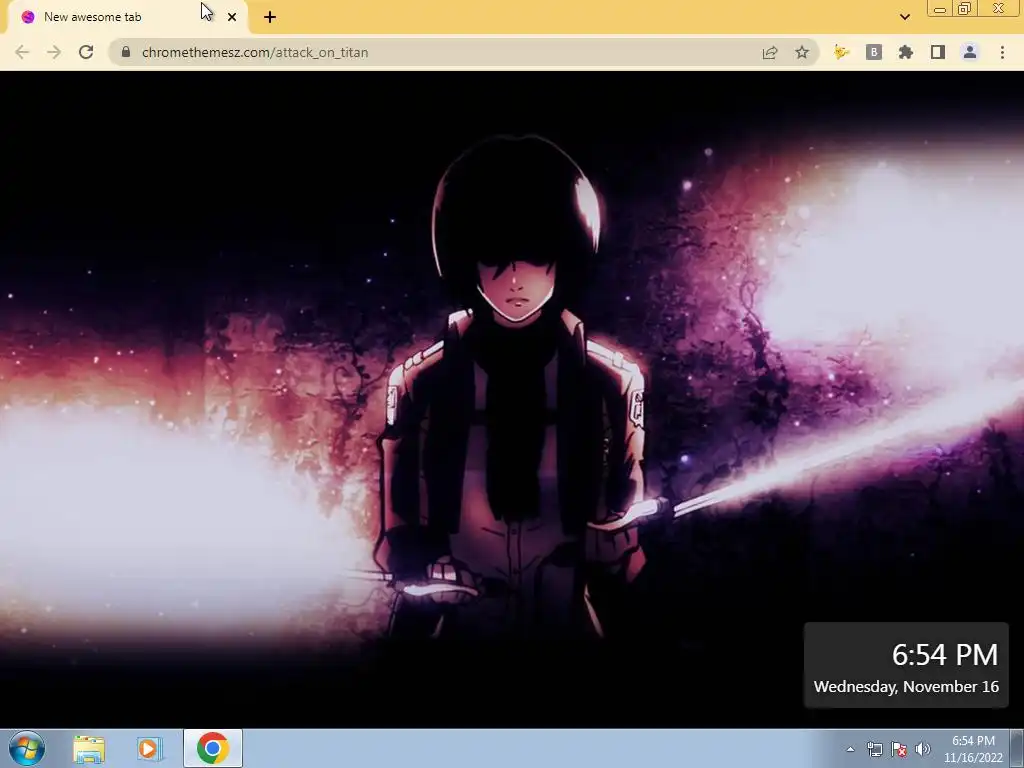Minimize the Chrome window
Viewport: 1024px width, 768px height.
tap(940, 8)
